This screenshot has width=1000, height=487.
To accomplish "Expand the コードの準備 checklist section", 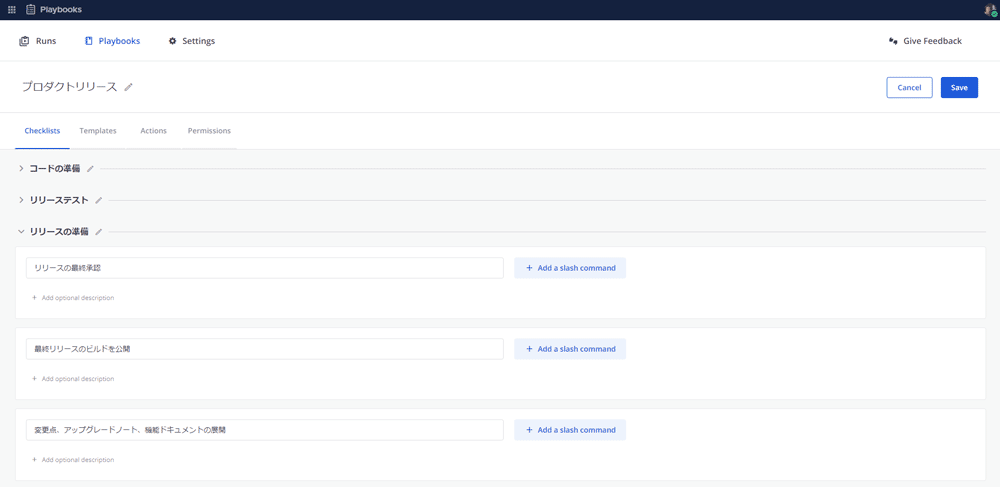I will 21,169.
